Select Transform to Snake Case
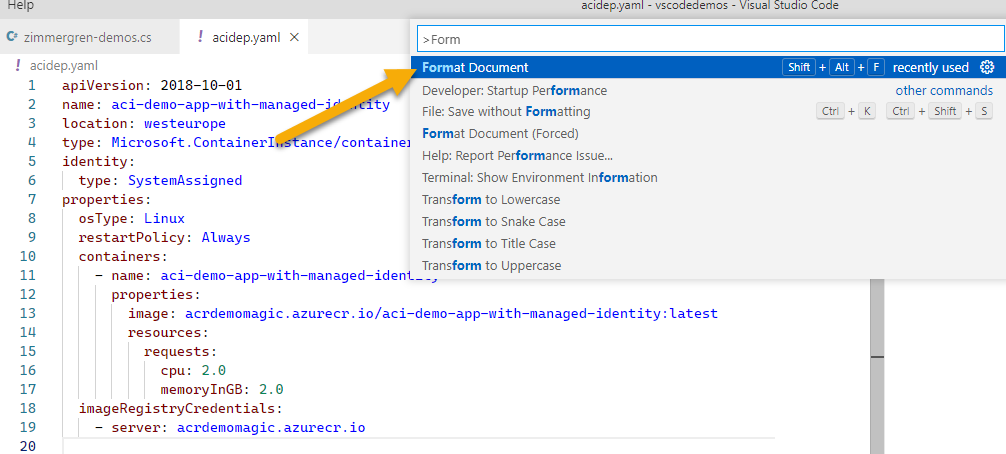 click(x=493, y=222)
